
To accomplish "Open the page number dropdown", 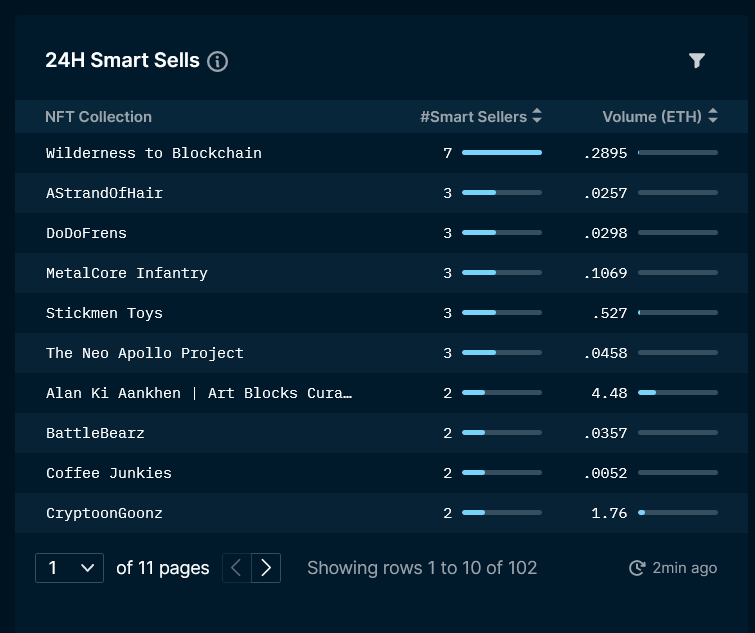I will (69, 568).
